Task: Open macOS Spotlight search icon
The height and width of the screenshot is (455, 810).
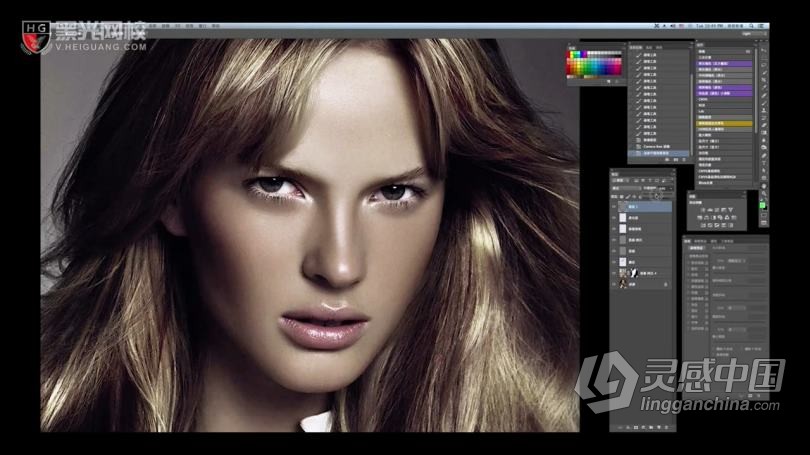Action: 751,26
